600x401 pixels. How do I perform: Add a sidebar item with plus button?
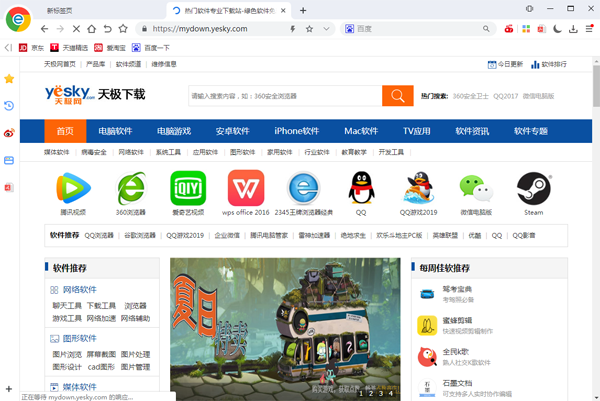tap(9, 389)
